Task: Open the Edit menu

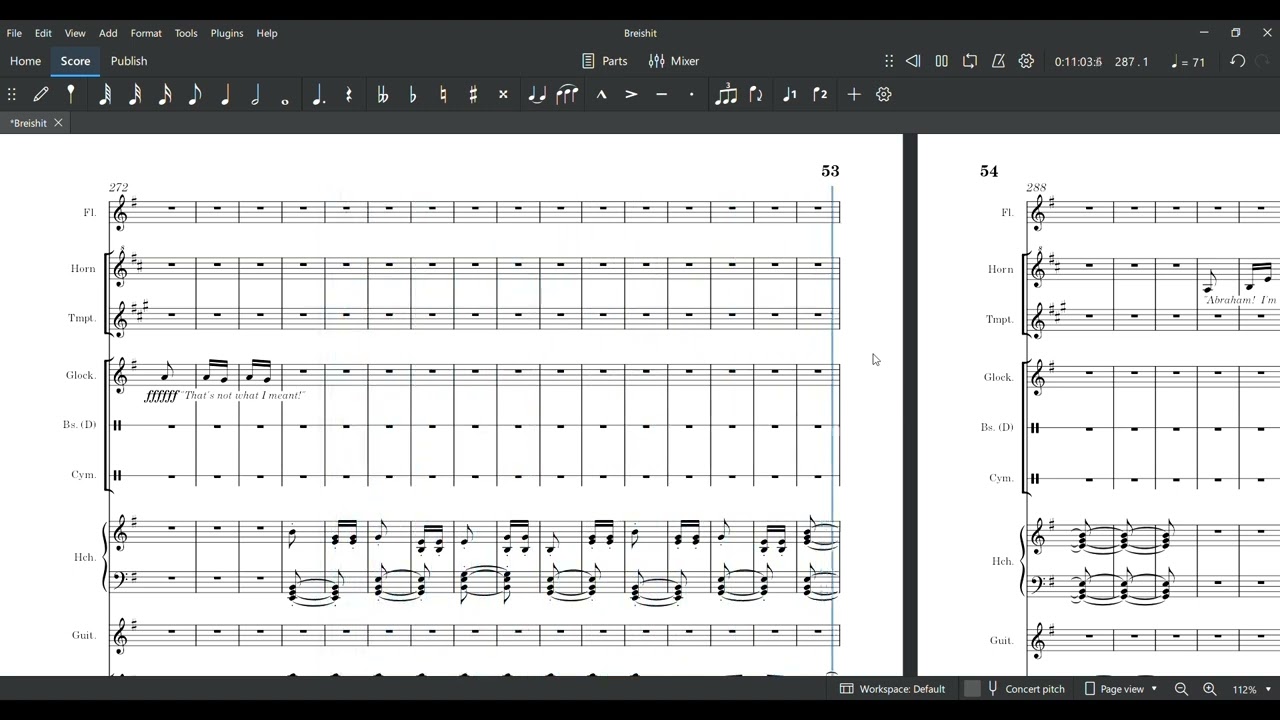Action: point(43,33)
